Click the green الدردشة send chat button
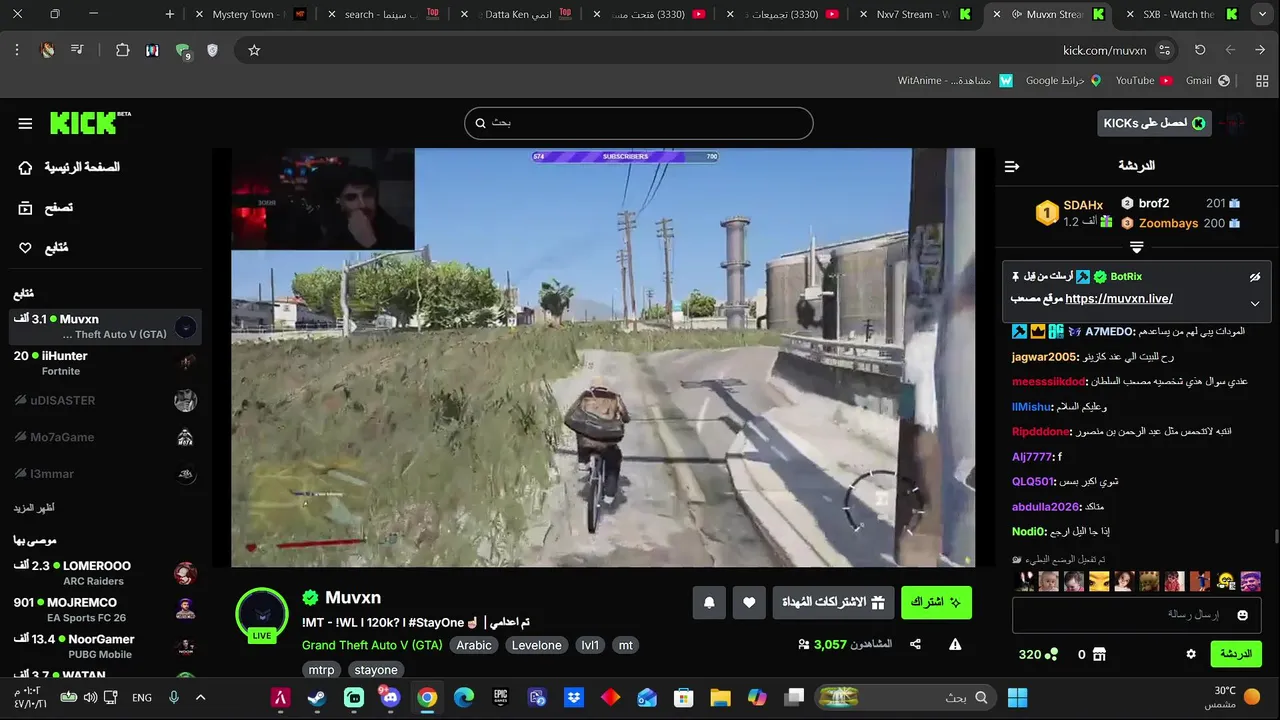The image size is (1280, 720). [1236, 654]
